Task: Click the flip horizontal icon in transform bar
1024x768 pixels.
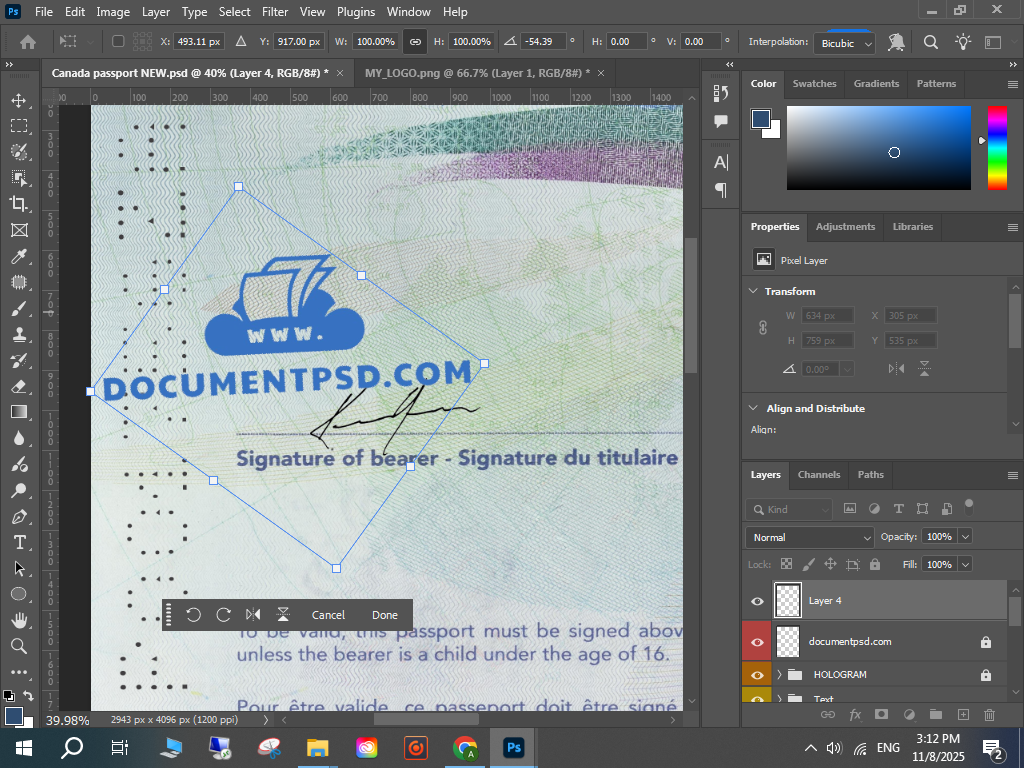Action: 253,615
